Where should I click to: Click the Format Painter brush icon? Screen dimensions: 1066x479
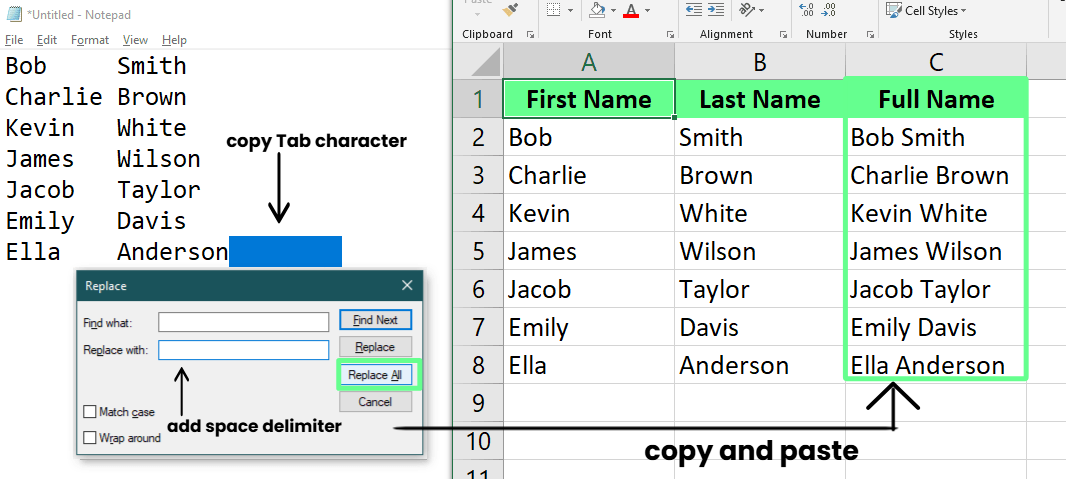pyautogui.click(x=511, y=9)
